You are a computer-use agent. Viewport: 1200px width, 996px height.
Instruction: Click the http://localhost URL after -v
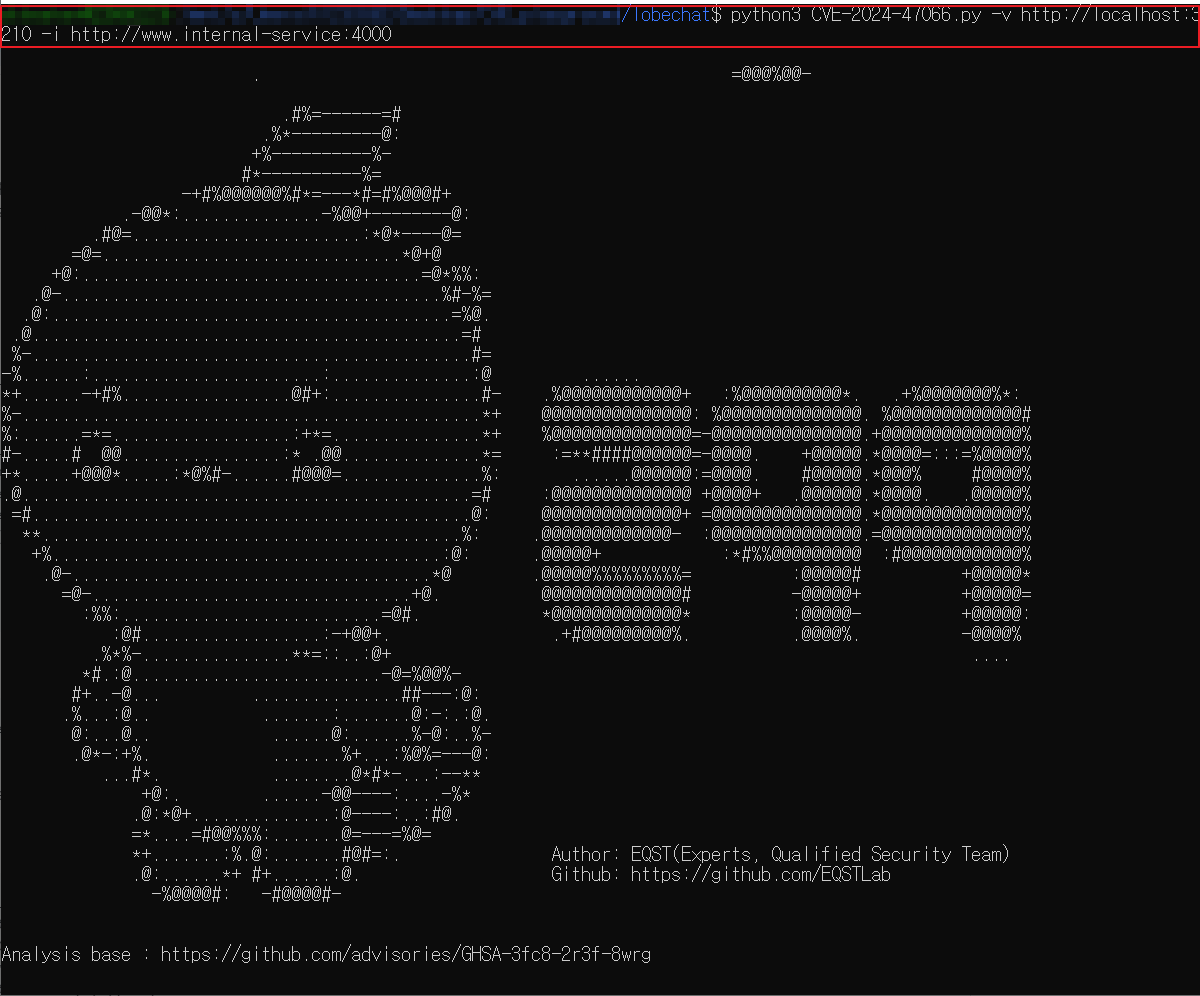pos(1105,15)
